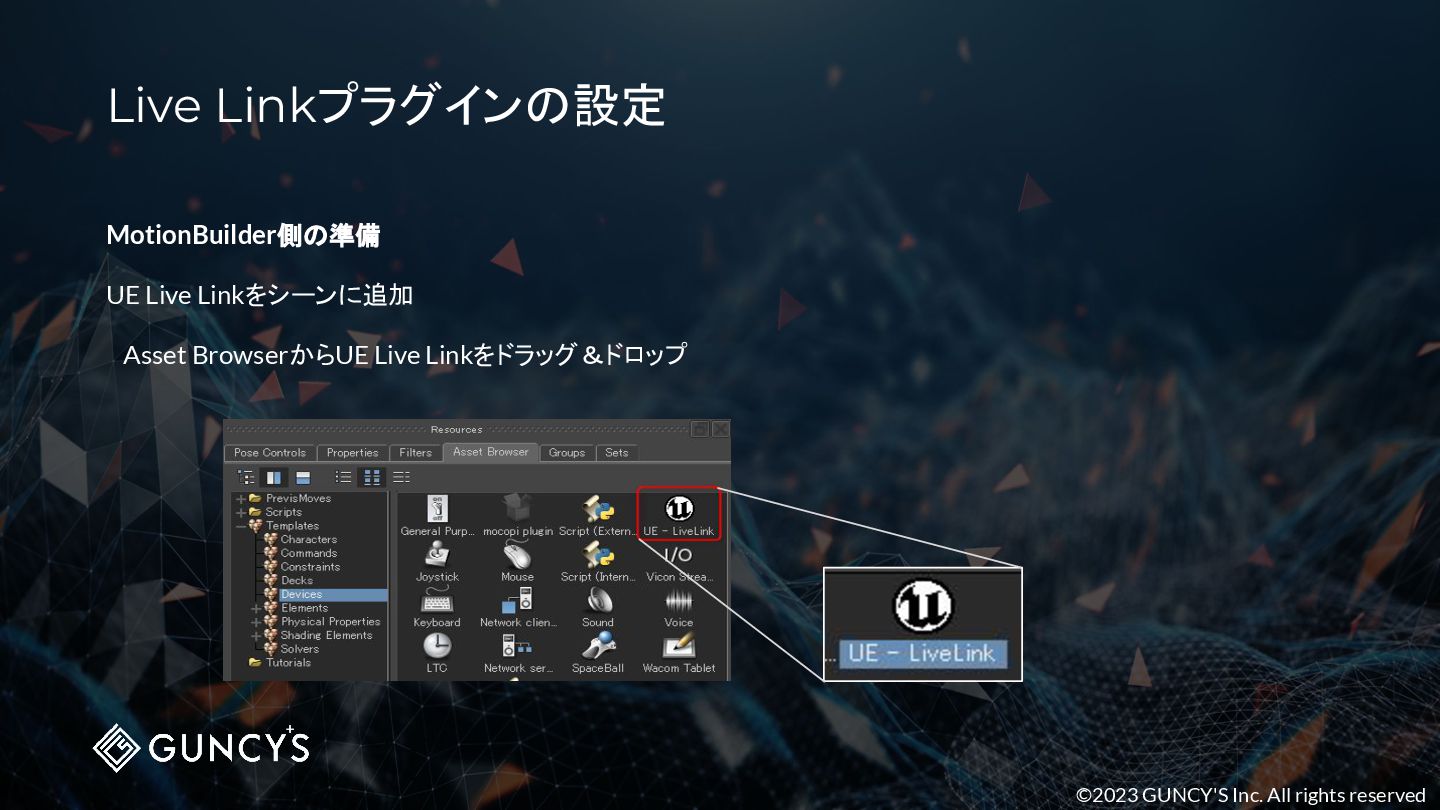Select the Network client device icon

pos(517,600)
